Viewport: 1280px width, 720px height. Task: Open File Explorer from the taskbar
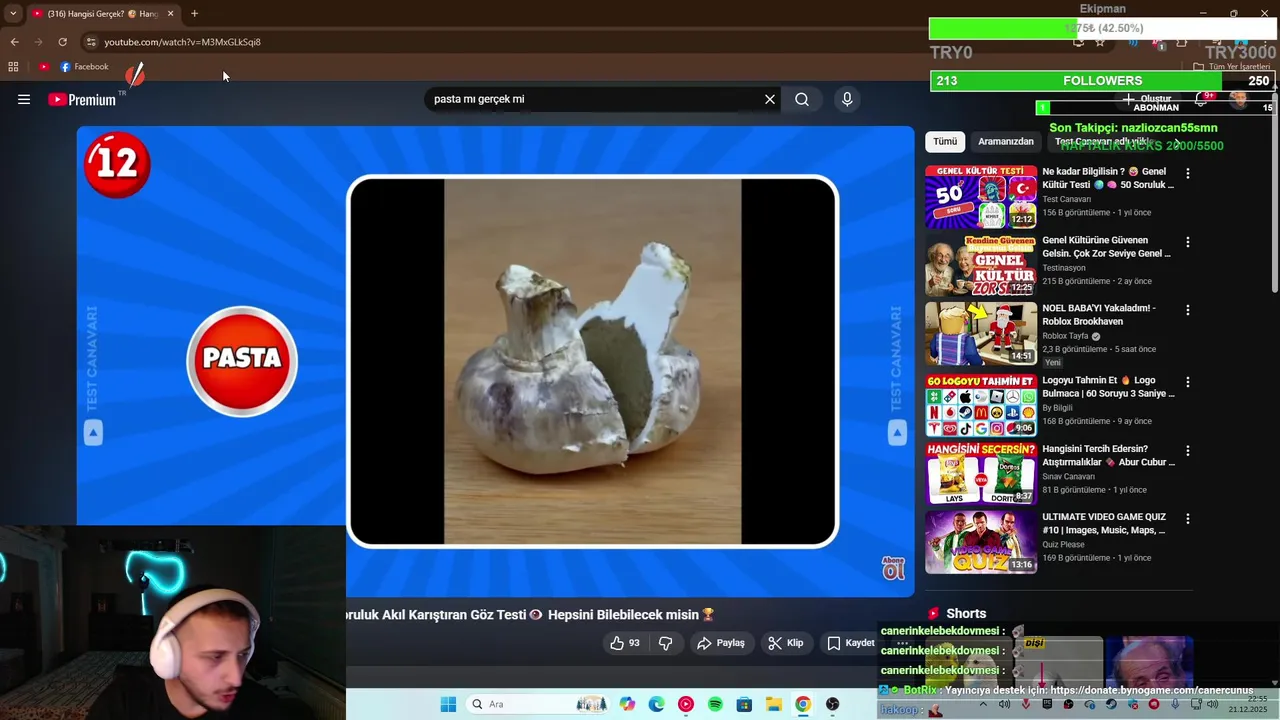click(773, 704)
